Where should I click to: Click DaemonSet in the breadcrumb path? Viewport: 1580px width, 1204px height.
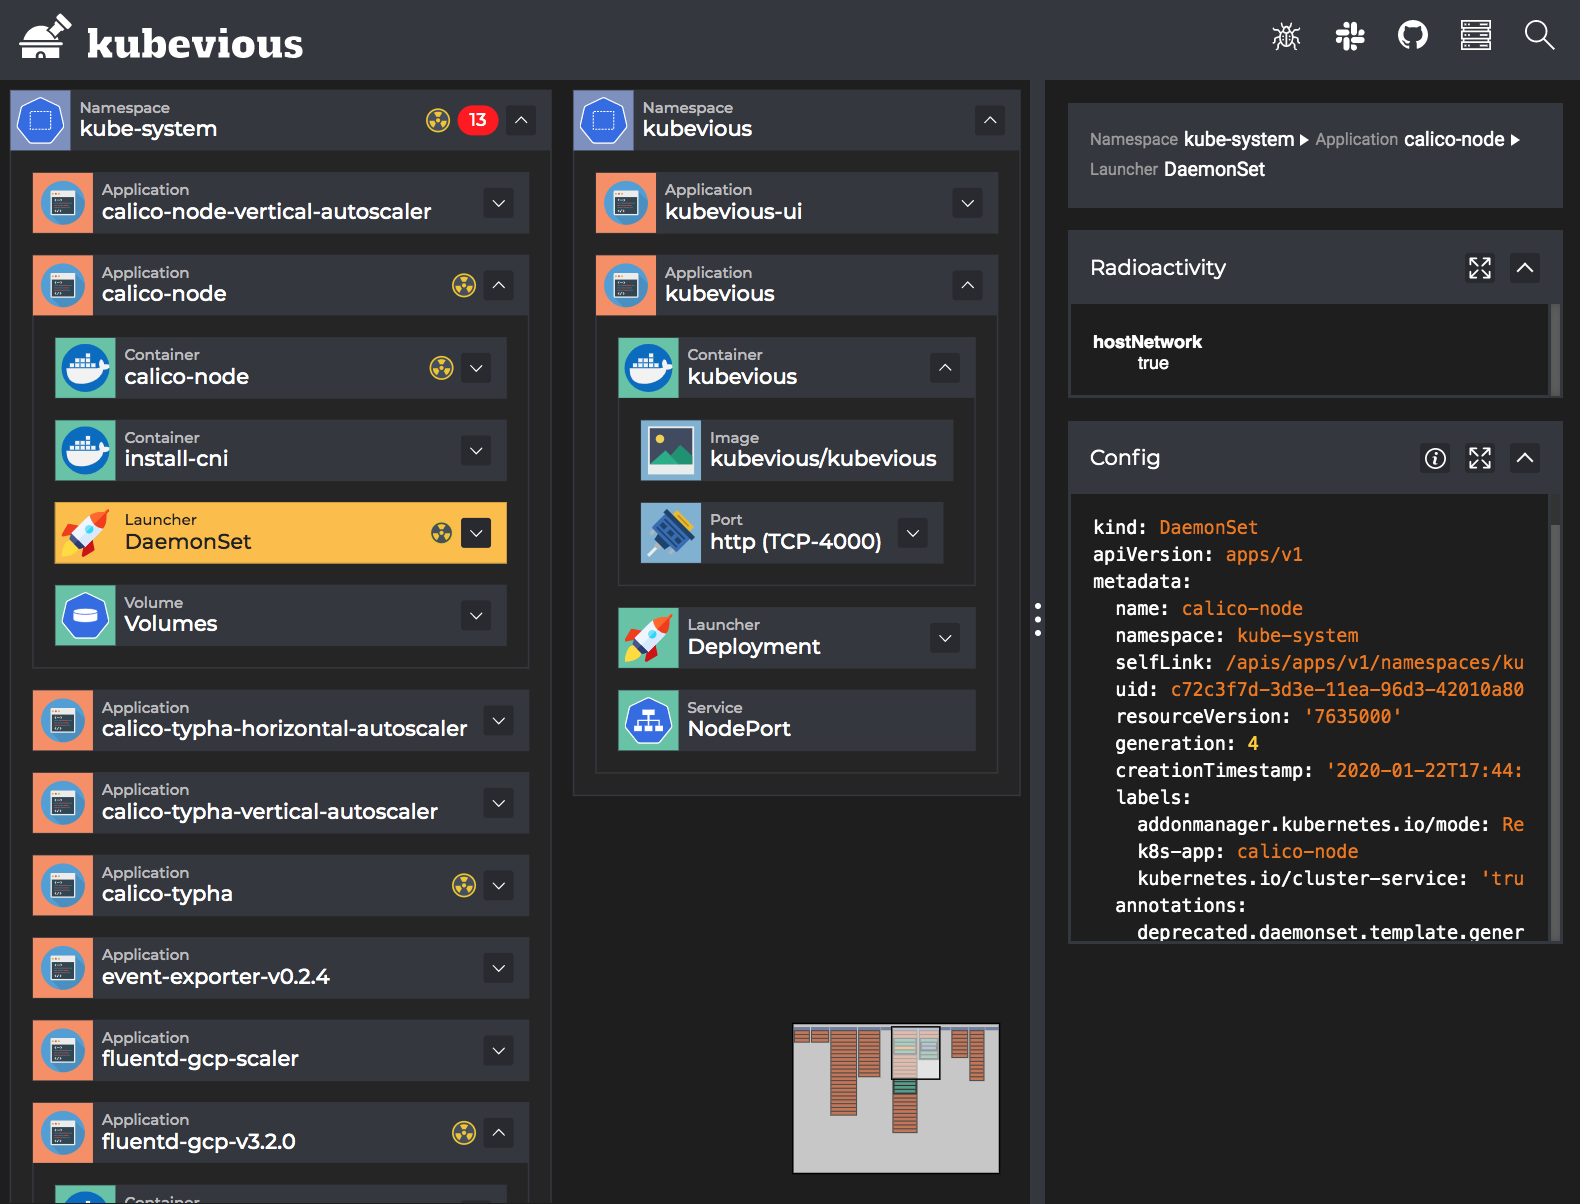pos(1214,170)
